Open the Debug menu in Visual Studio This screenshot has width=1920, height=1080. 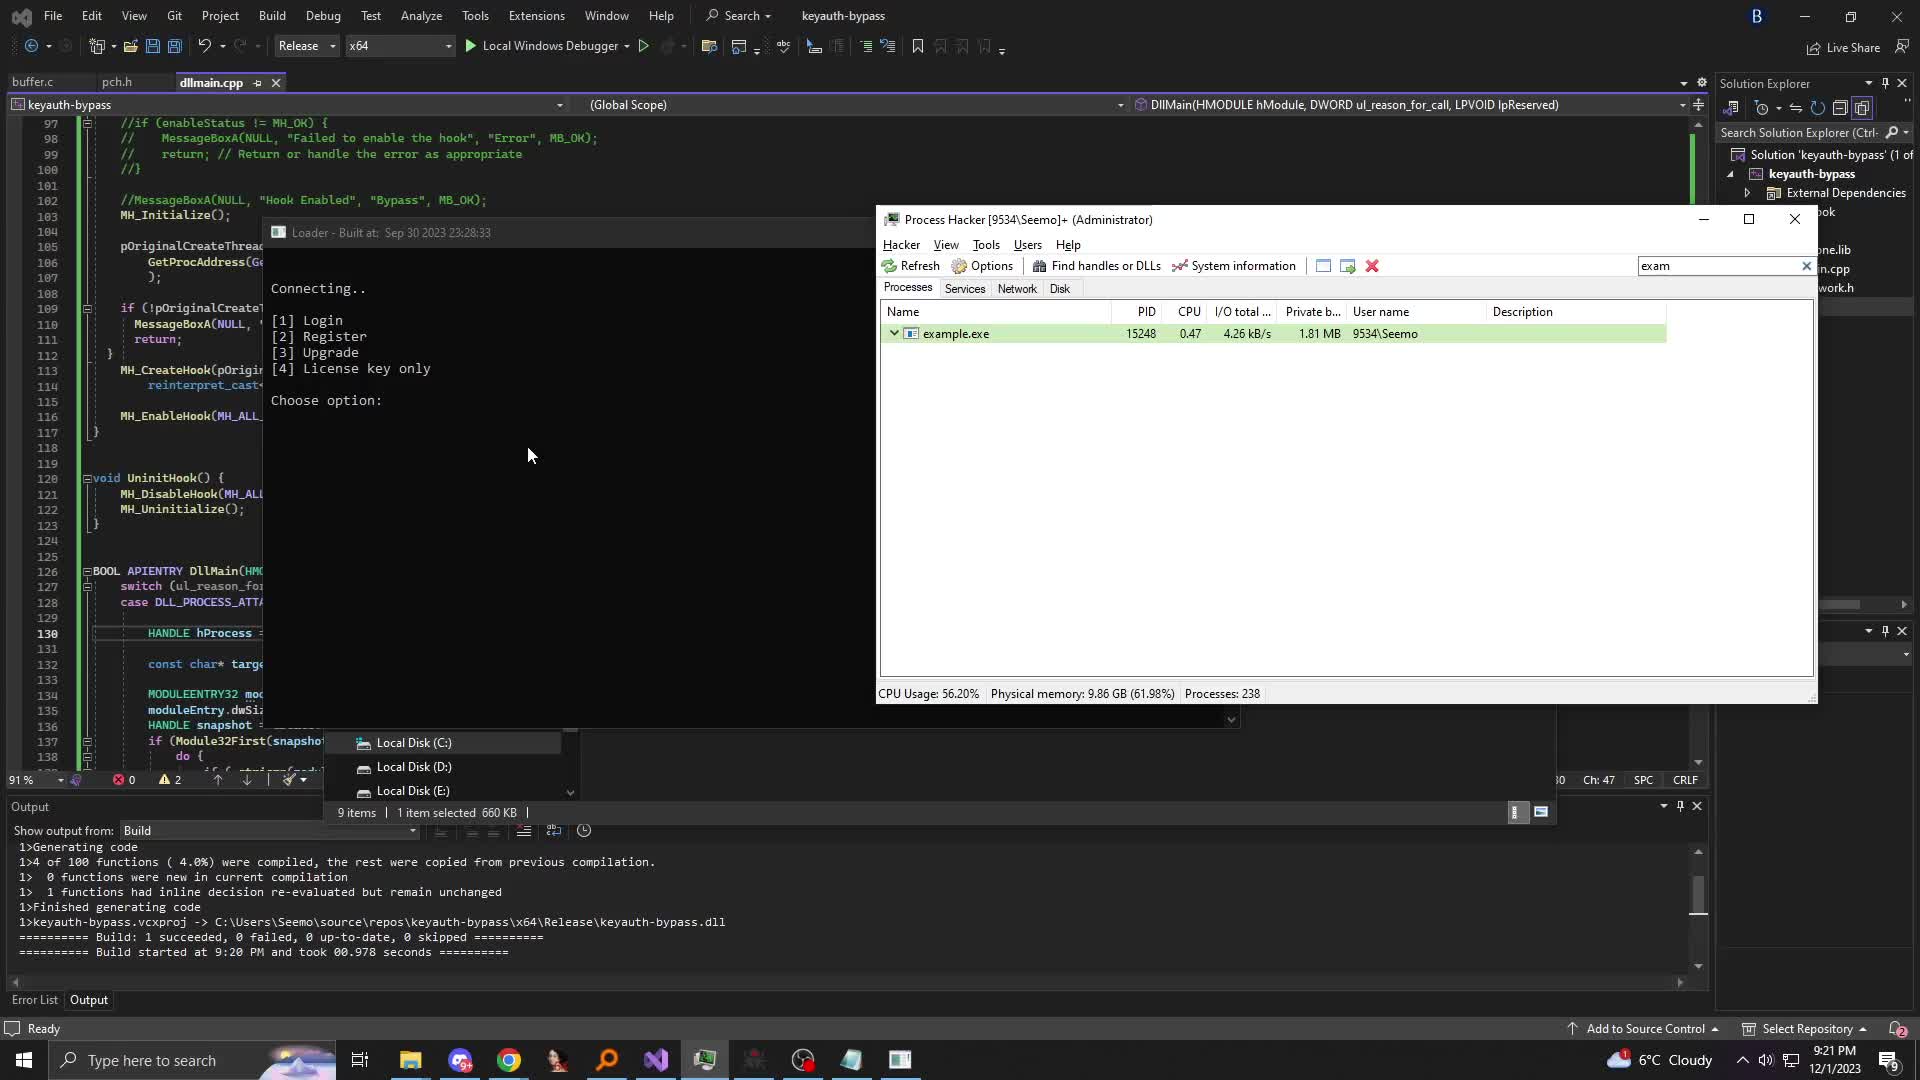point(323,16)
